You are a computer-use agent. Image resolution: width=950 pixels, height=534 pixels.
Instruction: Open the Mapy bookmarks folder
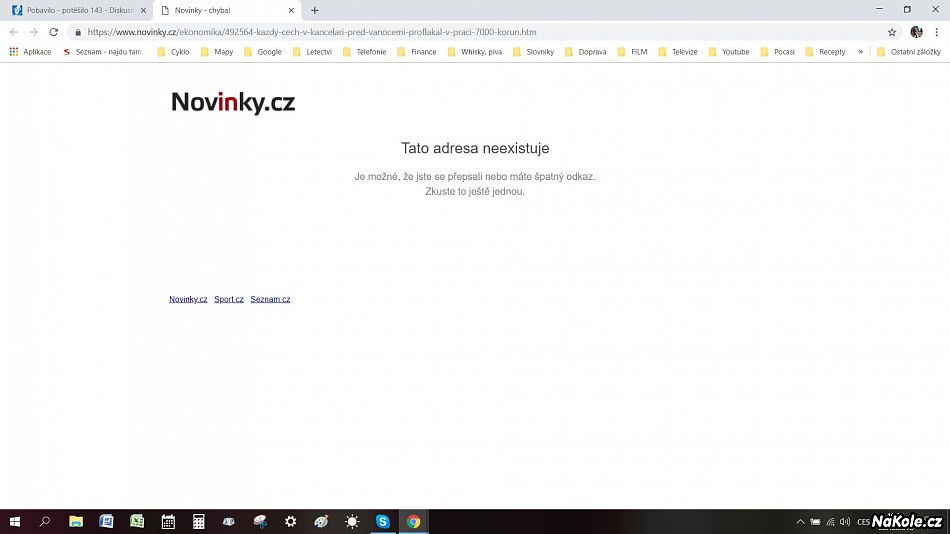(217, 52)
